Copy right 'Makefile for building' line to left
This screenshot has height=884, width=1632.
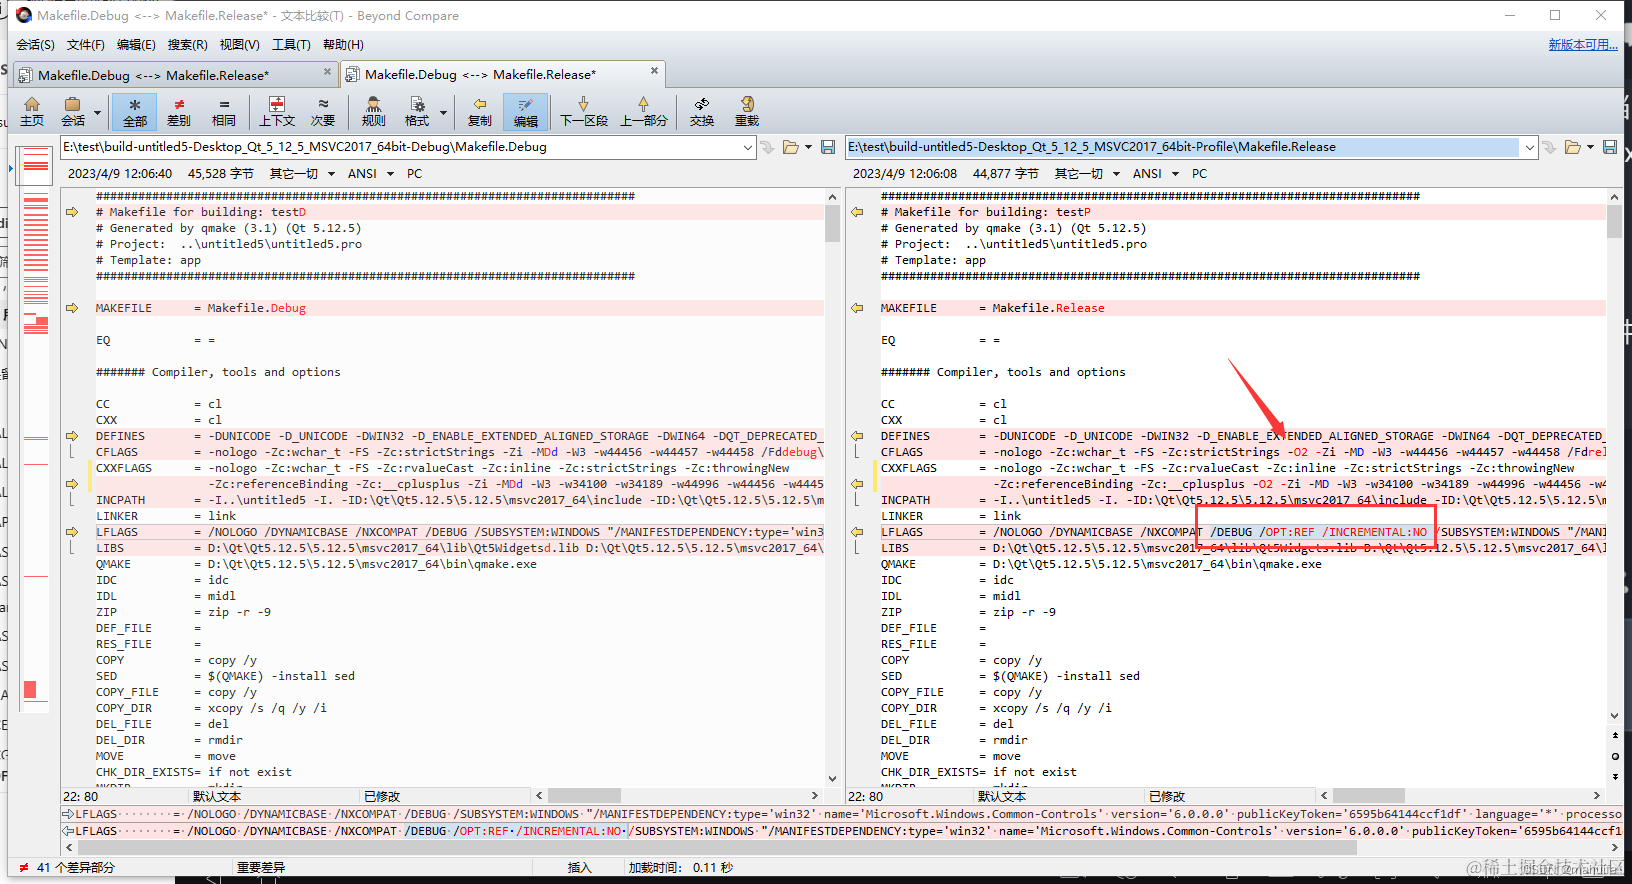coord(857,212)
